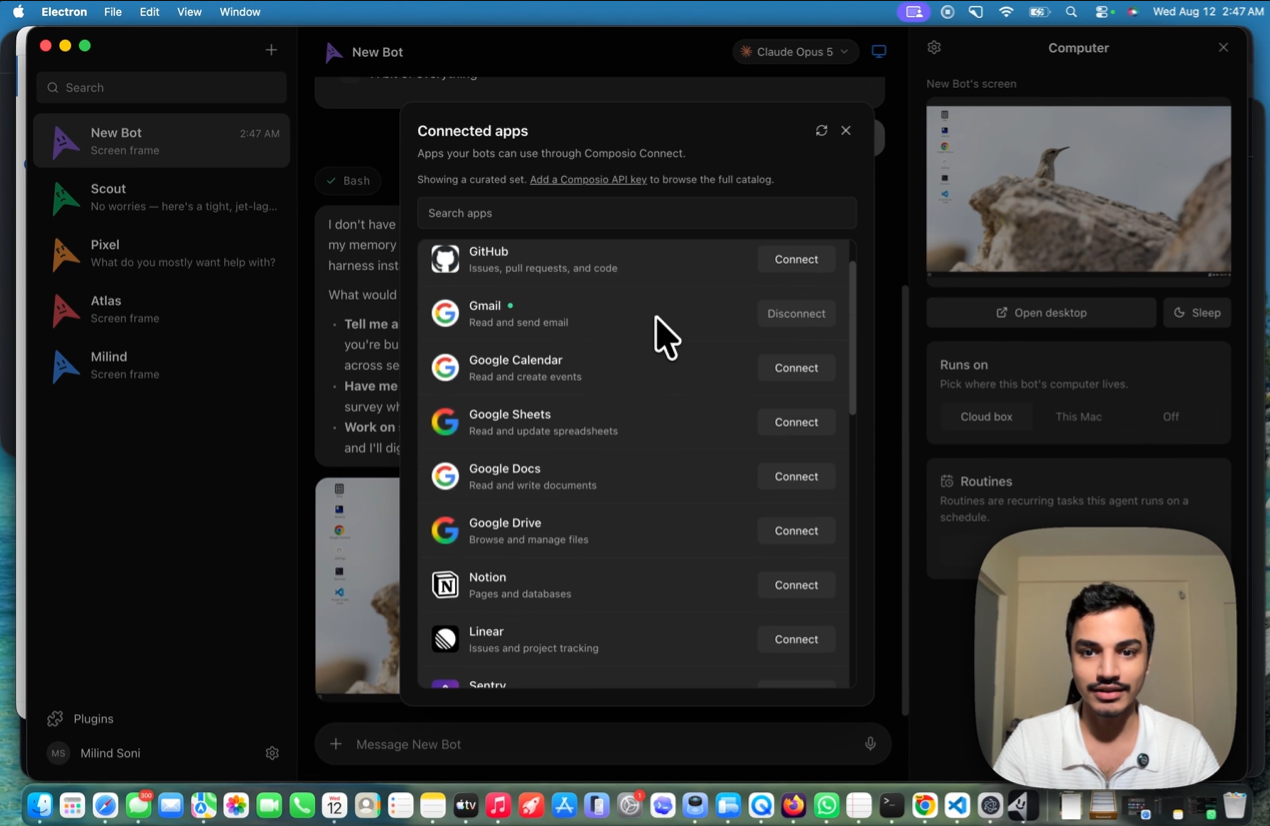Viewport: 1270px width, 826px height.
Task: Open Plugins in the sidebar
Action: coord(80,719)
